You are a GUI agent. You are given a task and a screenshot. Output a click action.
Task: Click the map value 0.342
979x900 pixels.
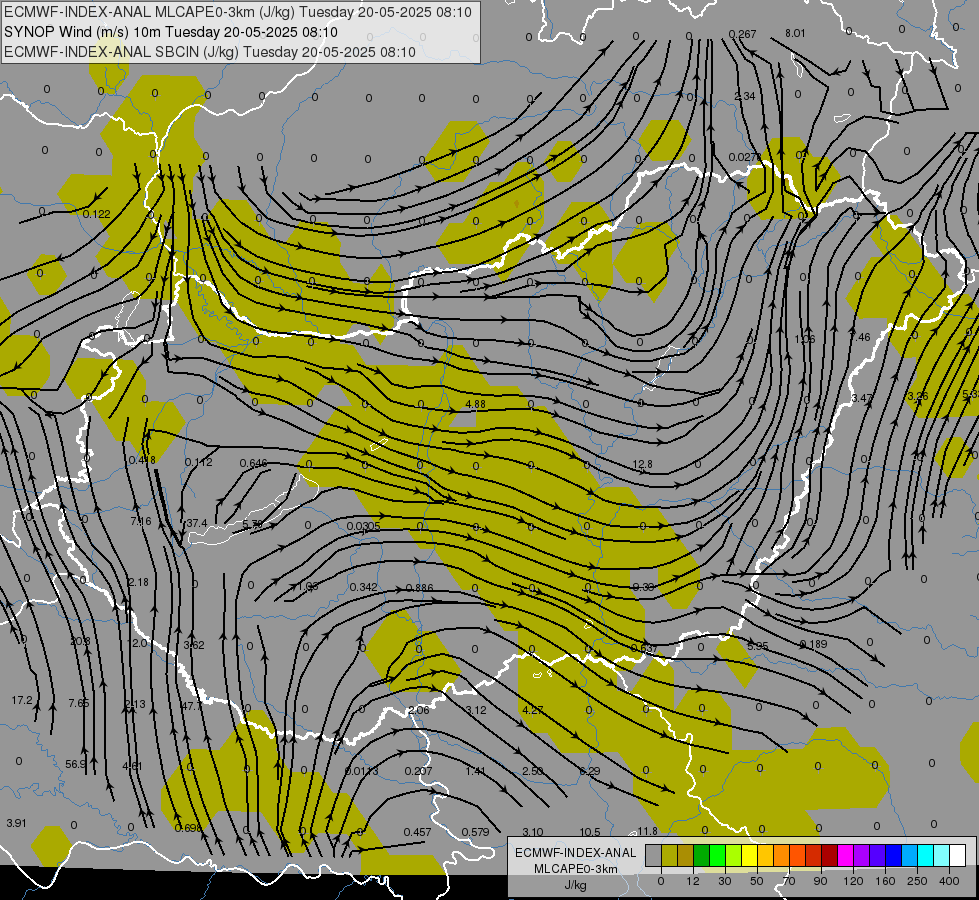(x=363, y=587)
